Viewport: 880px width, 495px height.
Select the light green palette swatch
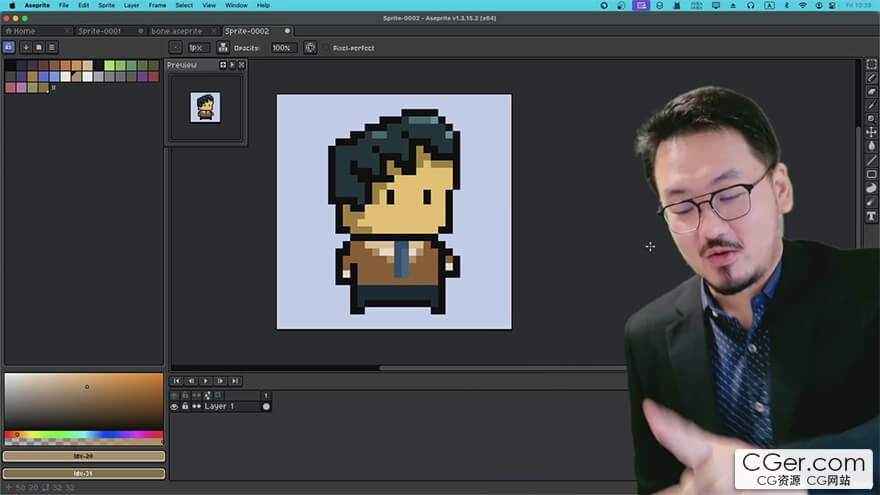[x=110, y=66]
